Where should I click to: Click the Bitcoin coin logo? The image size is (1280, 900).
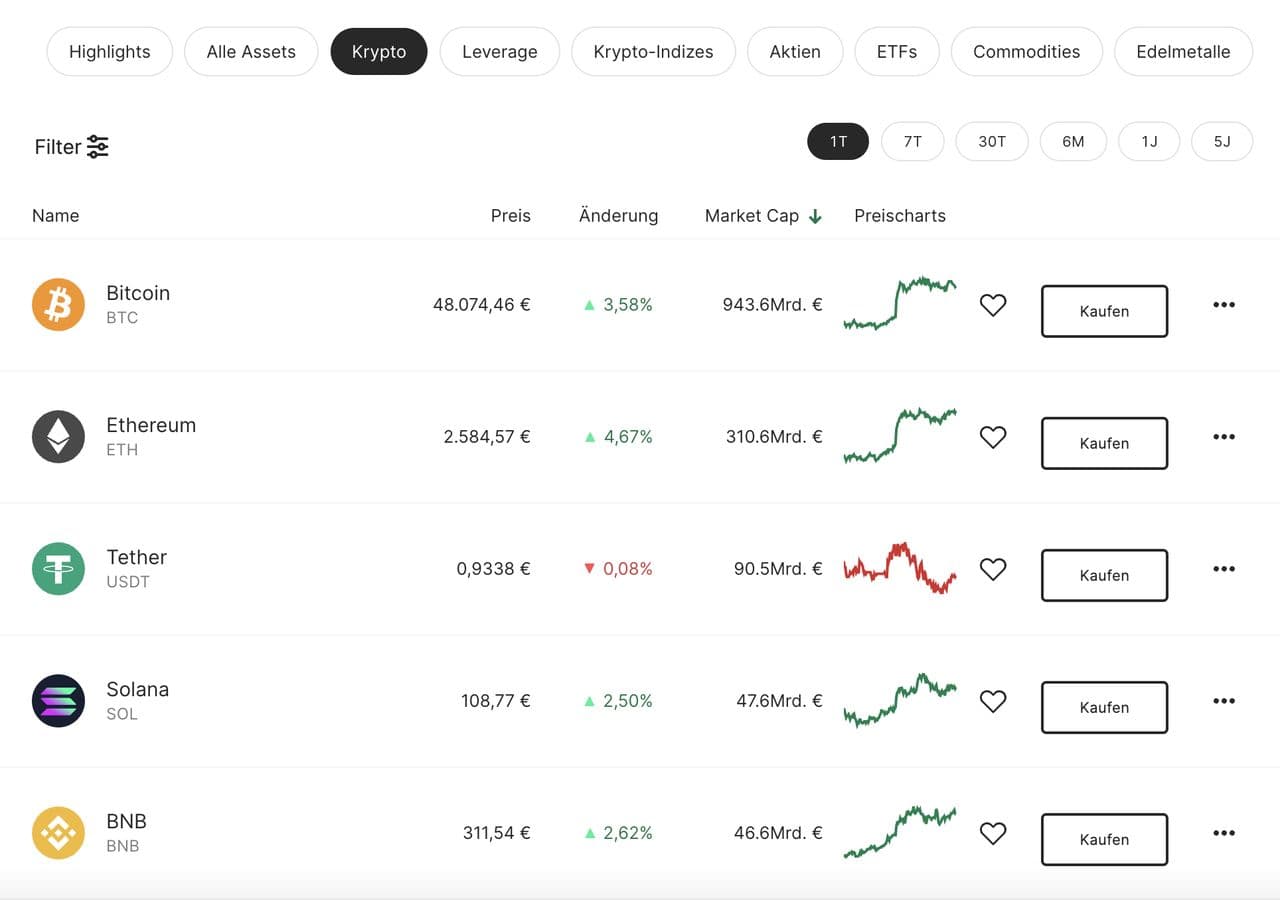coord(58,305)
